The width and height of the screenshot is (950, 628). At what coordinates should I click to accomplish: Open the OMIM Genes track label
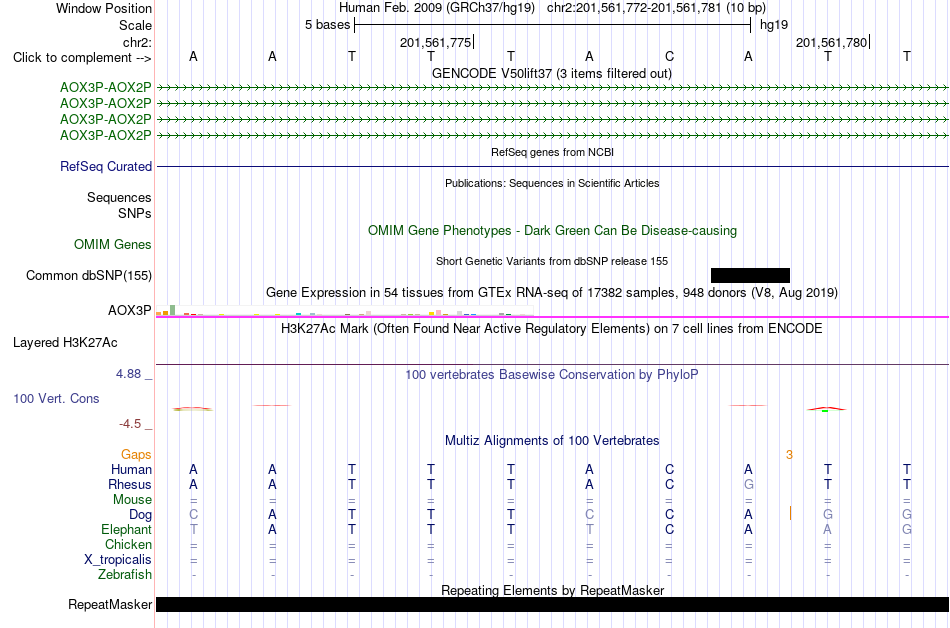coord(112,245)
